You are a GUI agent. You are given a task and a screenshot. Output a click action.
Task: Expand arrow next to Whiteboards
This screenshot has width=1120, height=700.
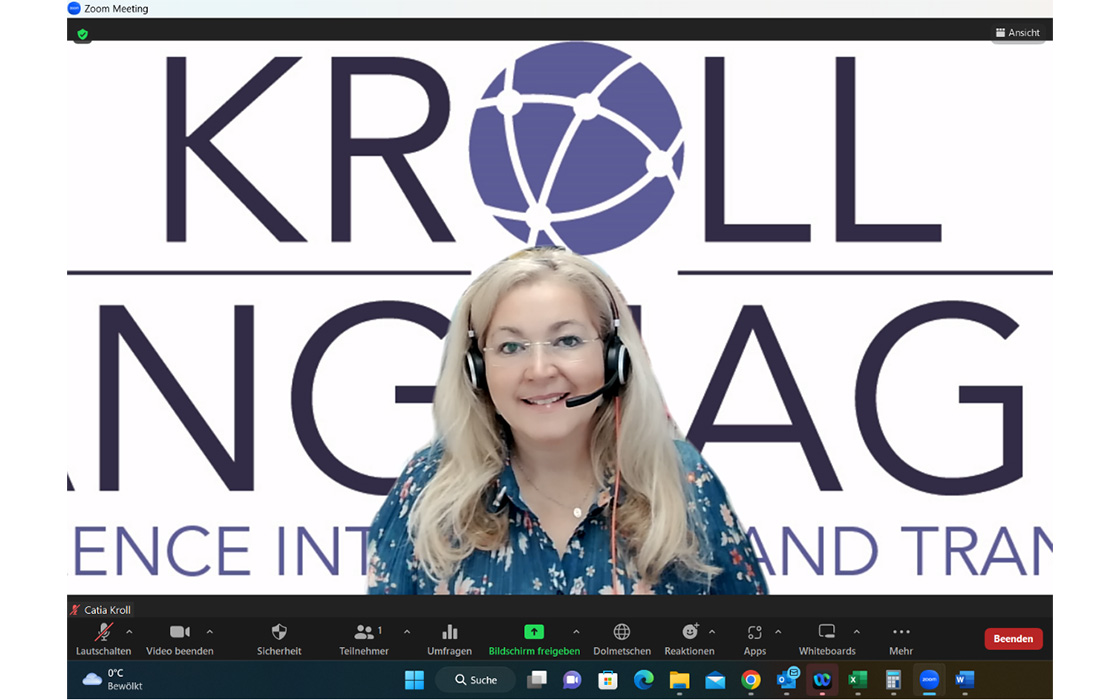point(857,632)
